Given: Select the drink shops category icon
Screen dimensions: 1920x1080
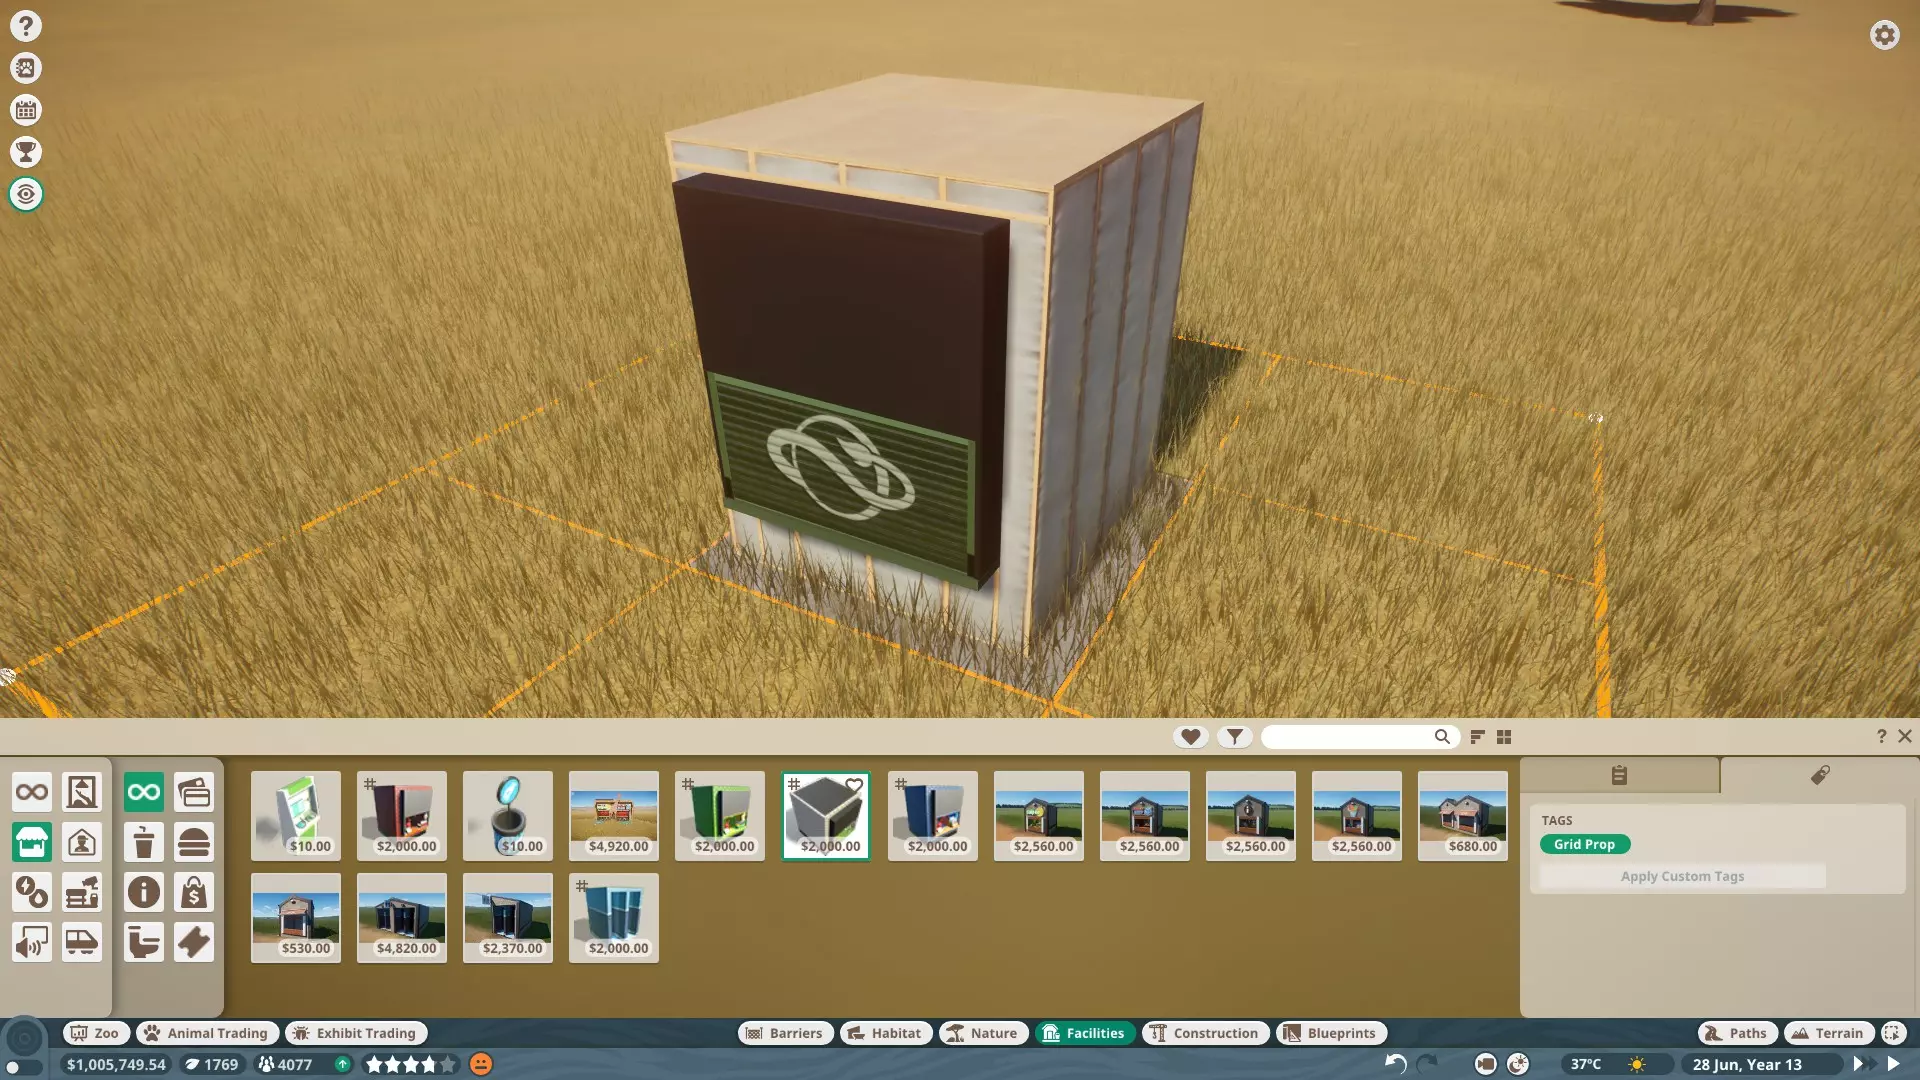Looking at the screenshot, I should 144,843.
